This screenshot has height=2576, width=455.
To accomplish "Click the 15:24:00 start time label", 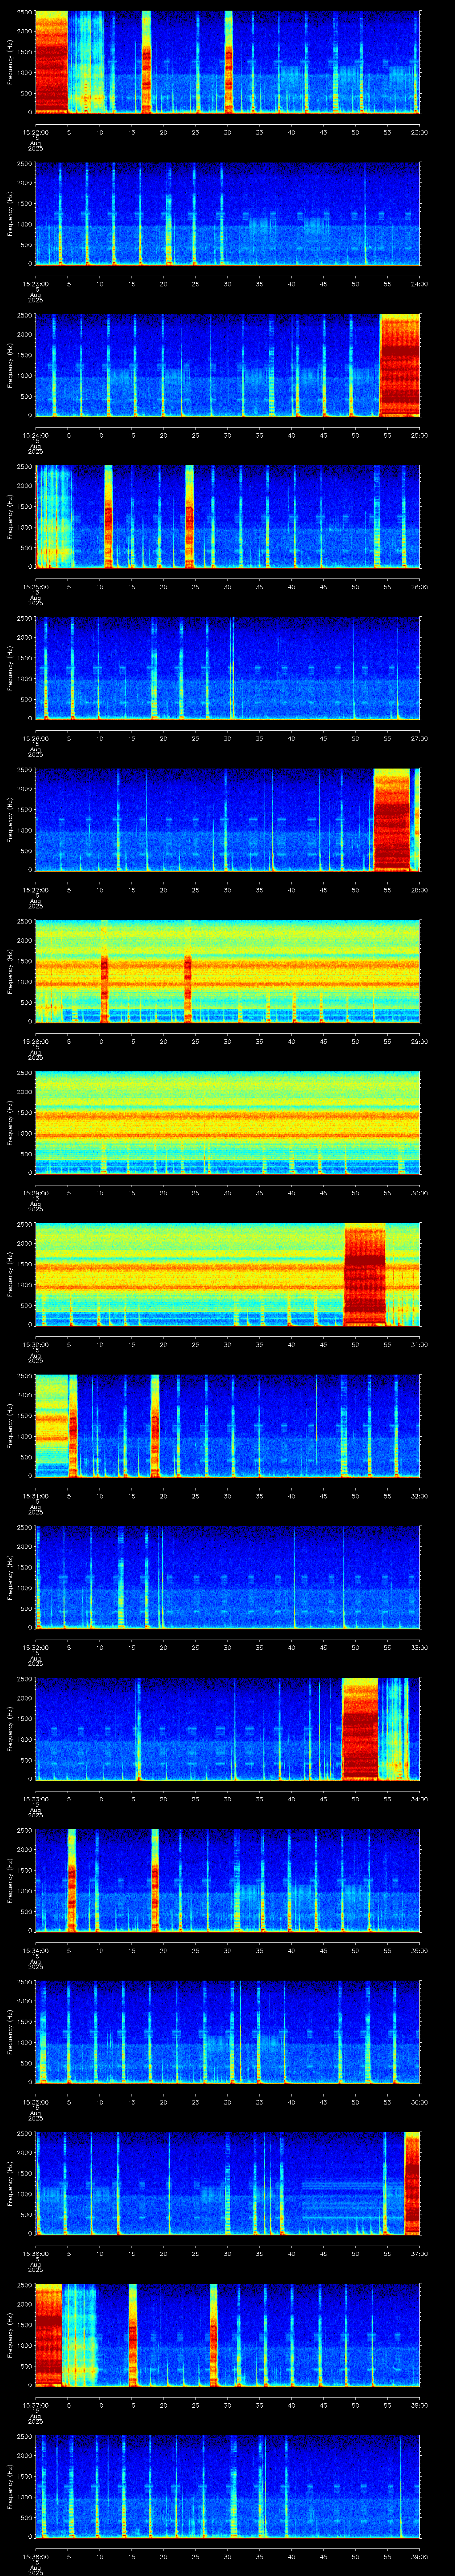I will (35, 435).
